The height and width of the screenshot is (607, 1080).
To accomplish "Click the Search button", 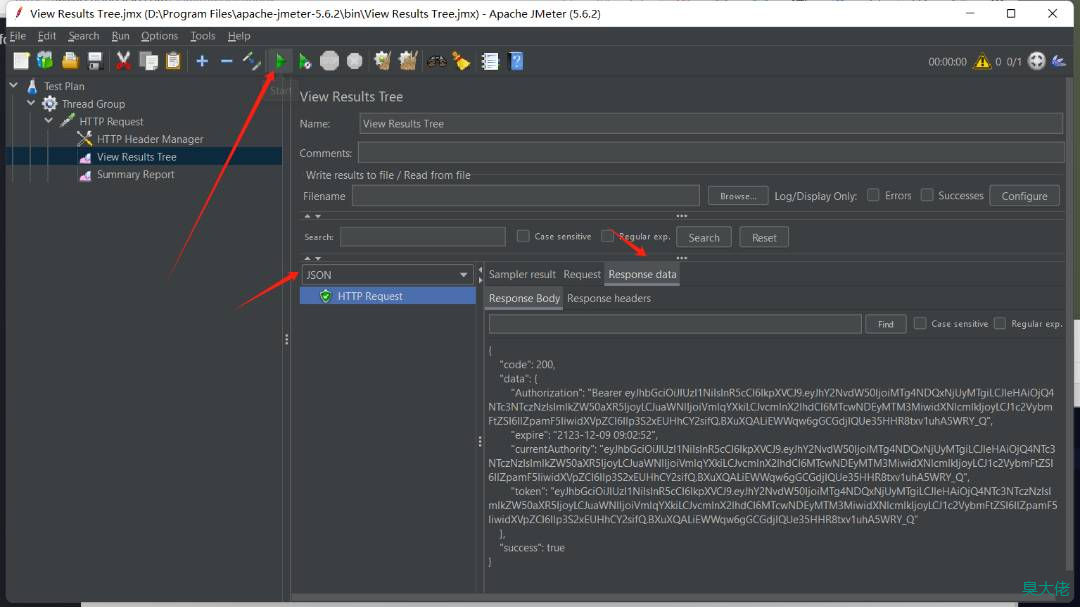I will (x=704, y=238).
